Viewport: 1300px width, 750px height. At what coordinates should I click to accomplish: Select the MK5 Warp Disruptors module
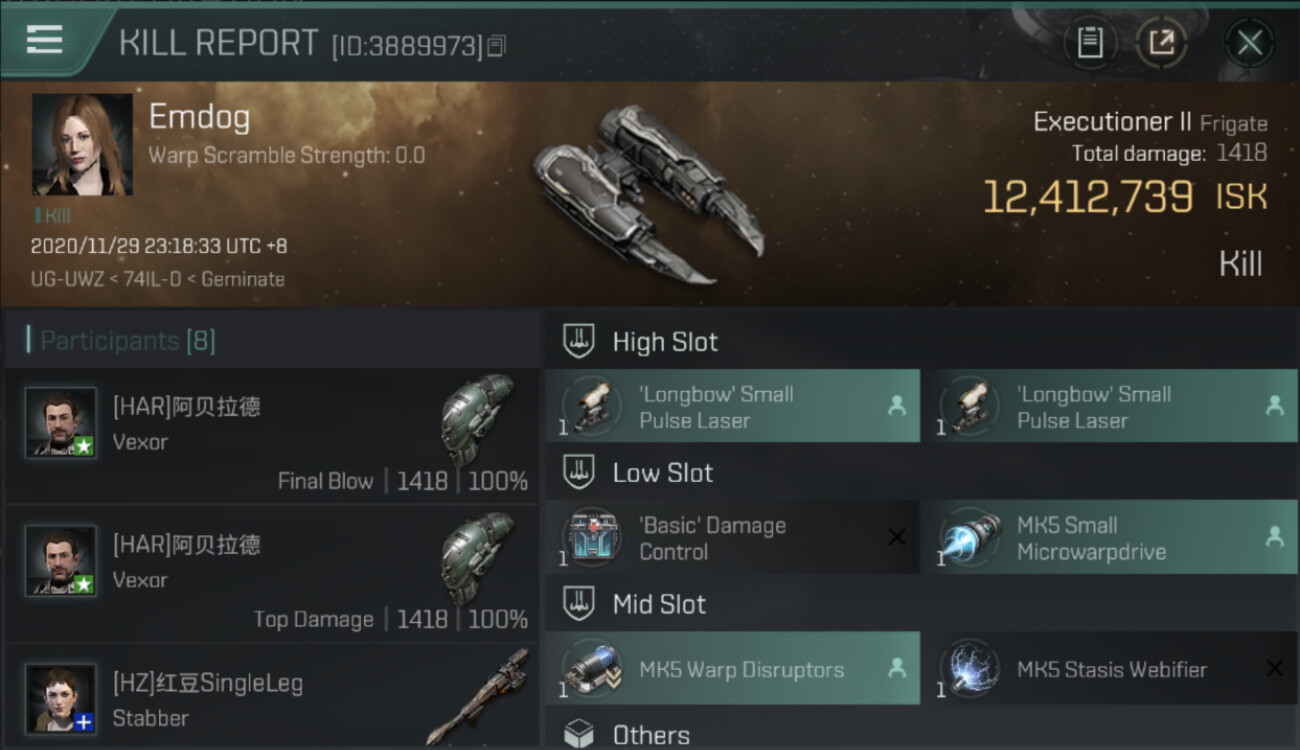tap(732, 669)
